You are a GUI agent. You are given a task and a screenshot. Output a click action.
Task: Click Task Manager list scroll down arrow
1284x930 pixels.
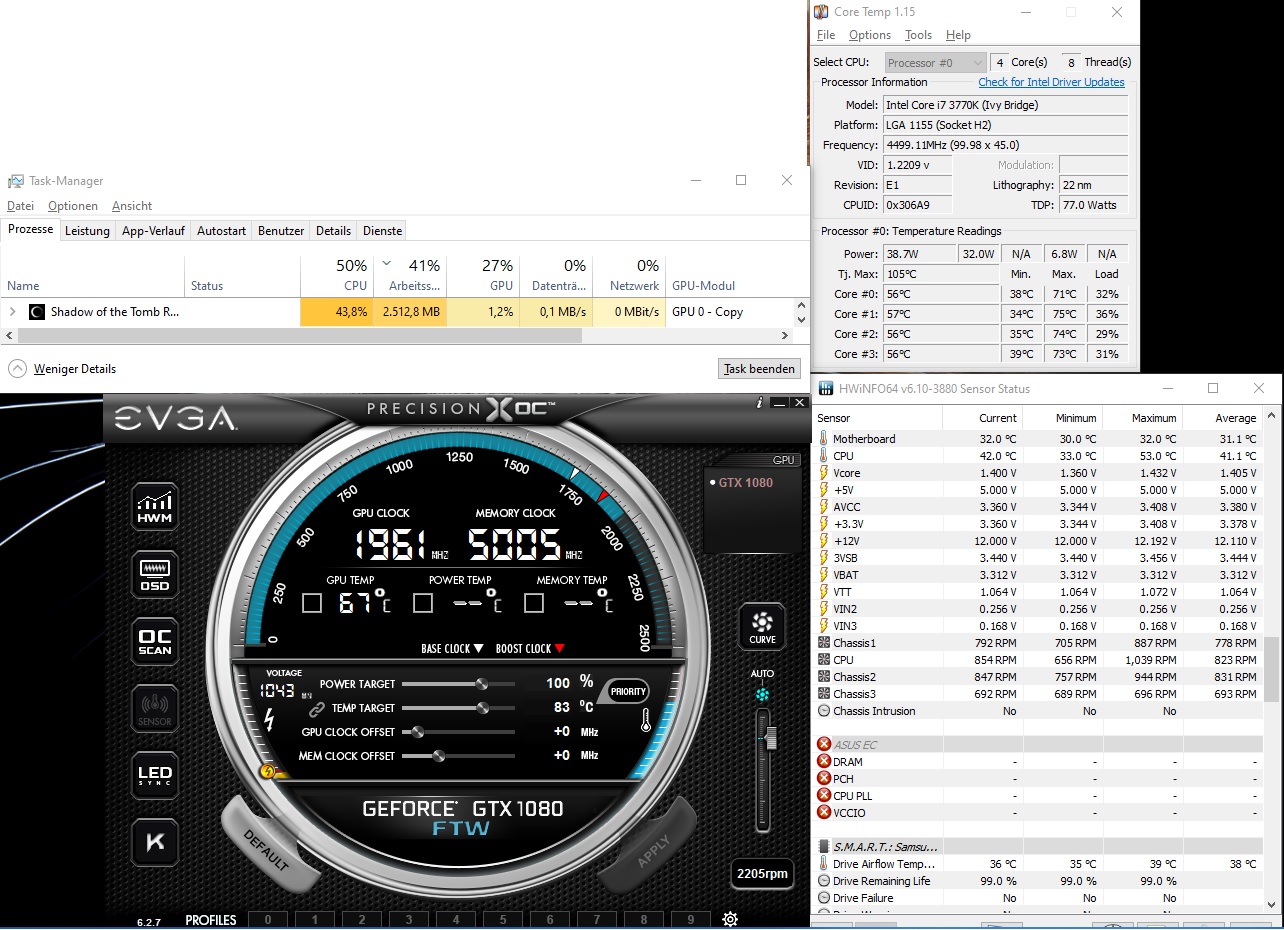[x=800, y=319]
